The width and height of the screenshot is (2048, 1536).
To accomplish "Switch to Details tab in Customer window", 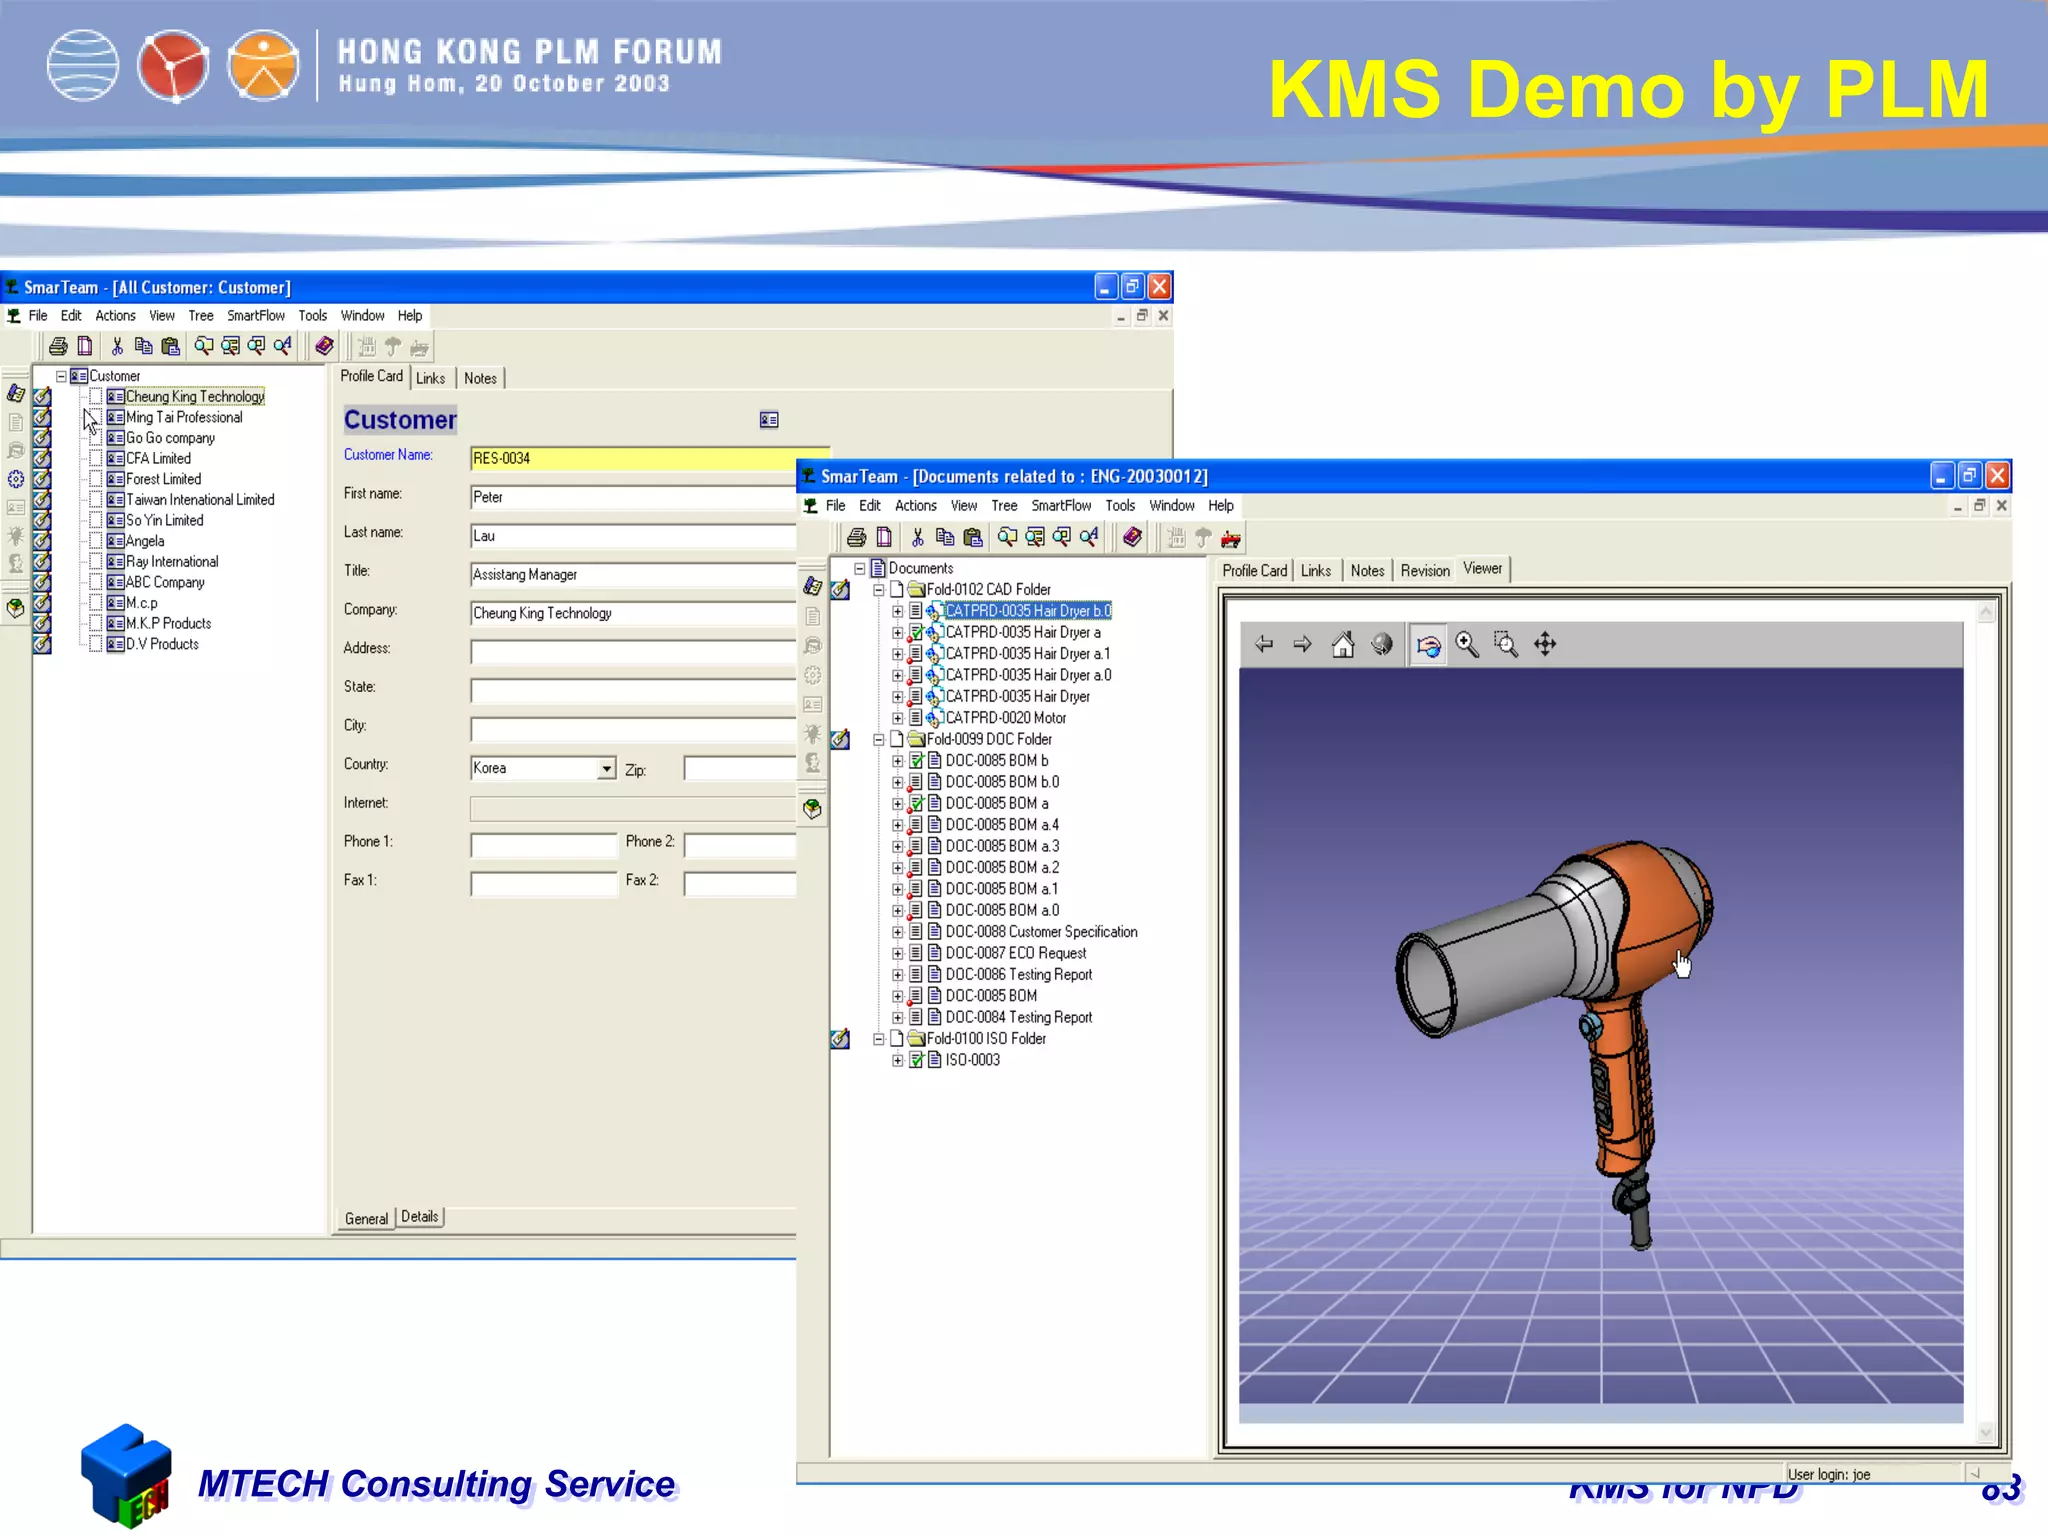I will (x=420, y=1217).
